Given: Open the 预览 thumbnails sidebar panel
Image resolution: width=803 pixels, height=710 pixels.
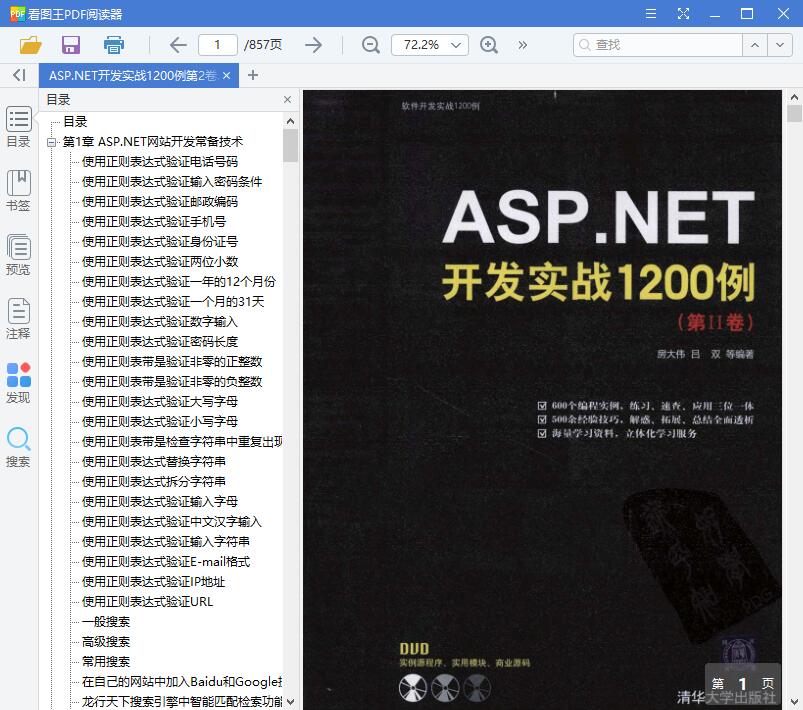Looking at the screenshot, I should (x=18, y=255).
